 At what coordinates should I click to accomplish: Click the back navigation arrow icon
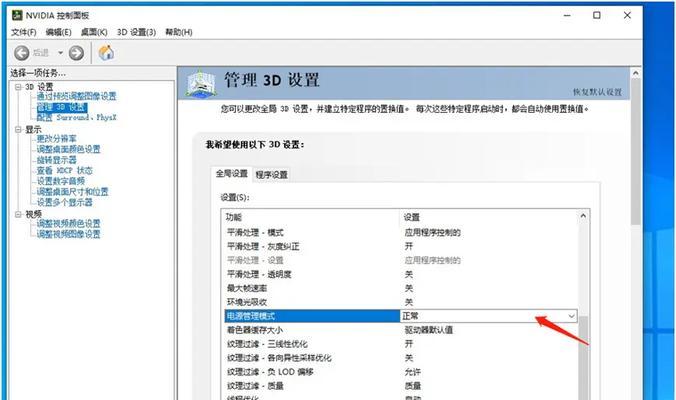[x=22, y=53]
